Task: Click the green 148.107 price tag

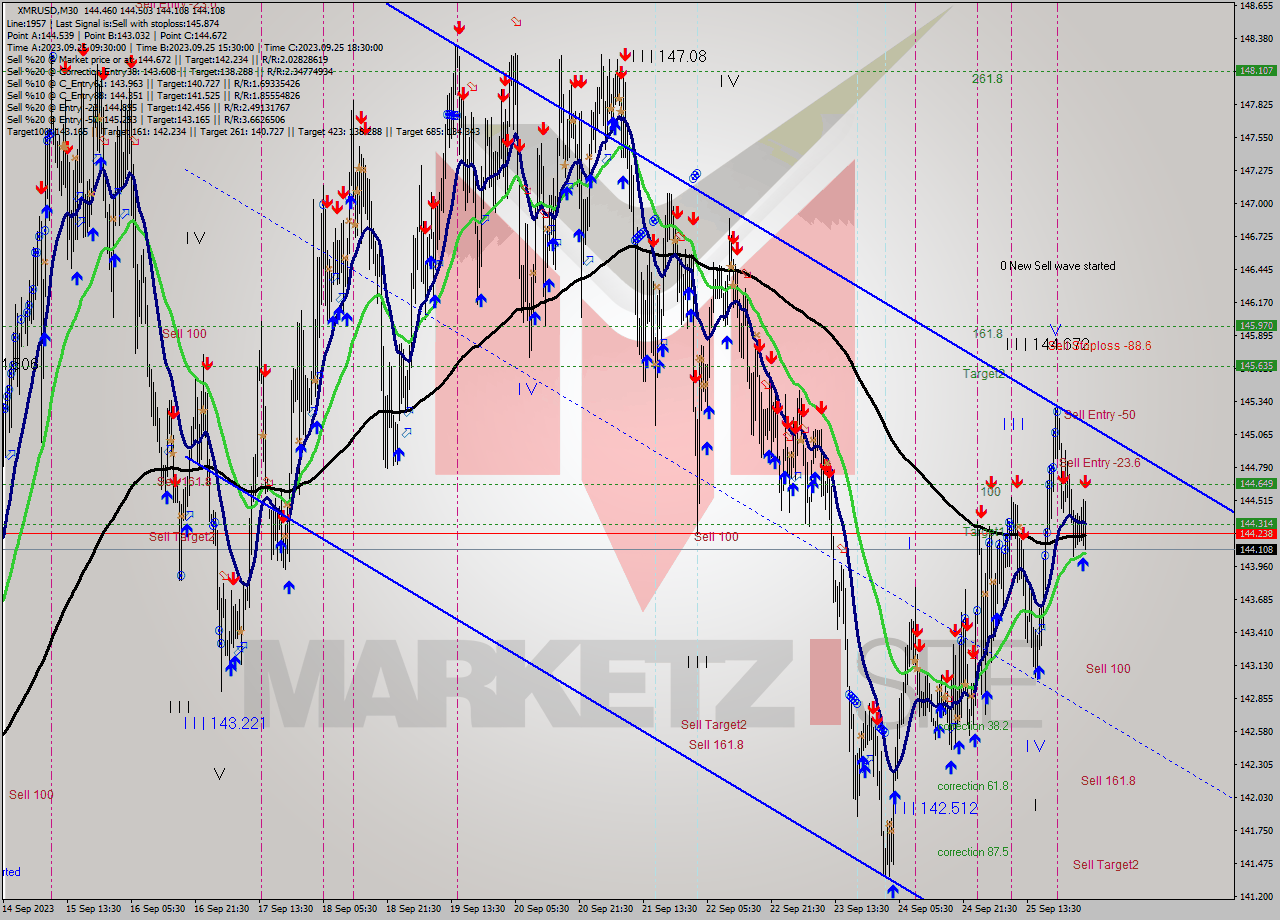Action: (x=1256, y=71)
